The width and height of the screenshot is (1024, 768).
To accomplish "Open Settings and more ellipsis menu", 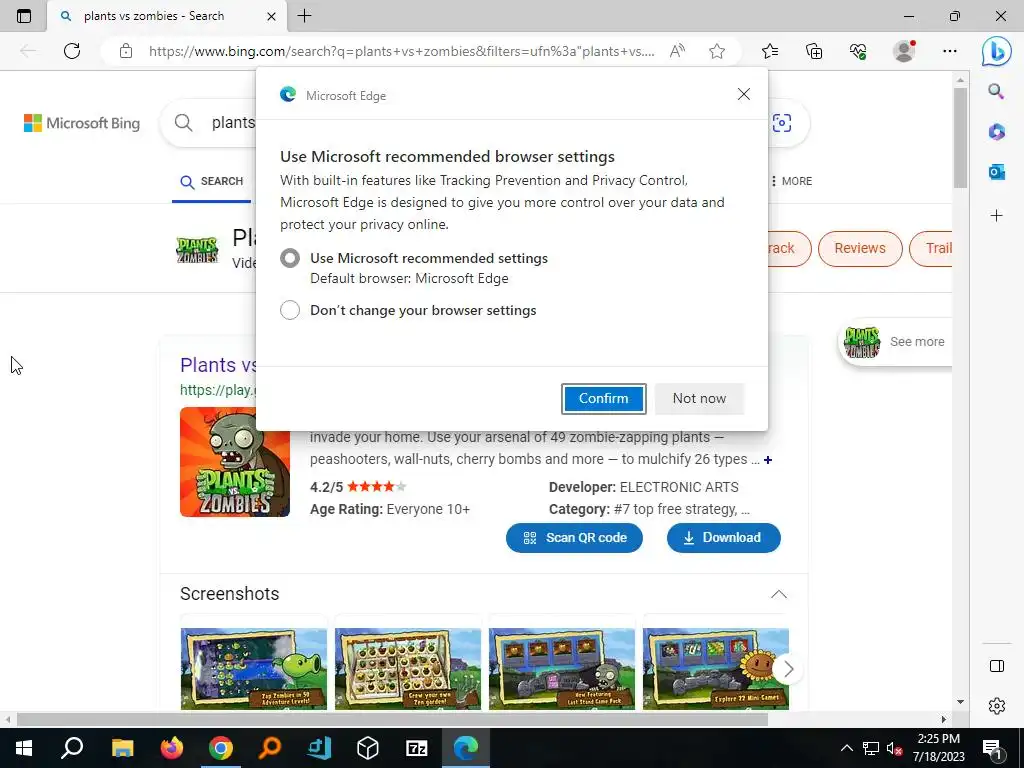I will coord(950,51).
